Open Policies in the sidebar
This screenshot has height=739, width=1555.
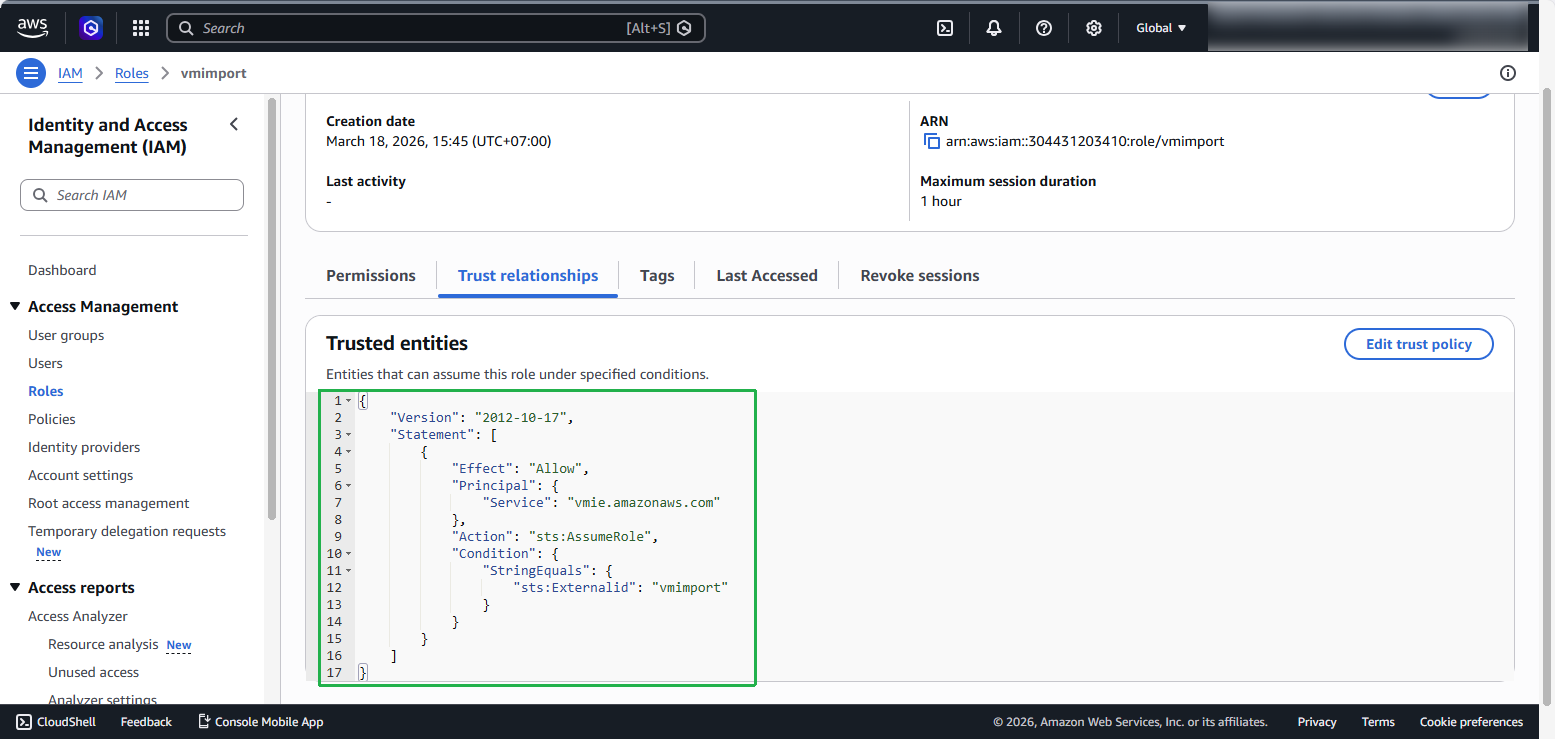(52, 419)
